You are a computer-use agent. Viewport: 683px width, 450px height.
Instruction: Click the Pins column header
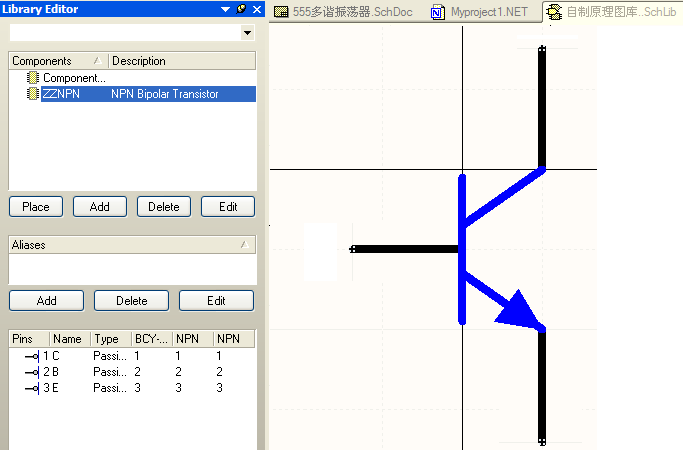click(29, 339)
